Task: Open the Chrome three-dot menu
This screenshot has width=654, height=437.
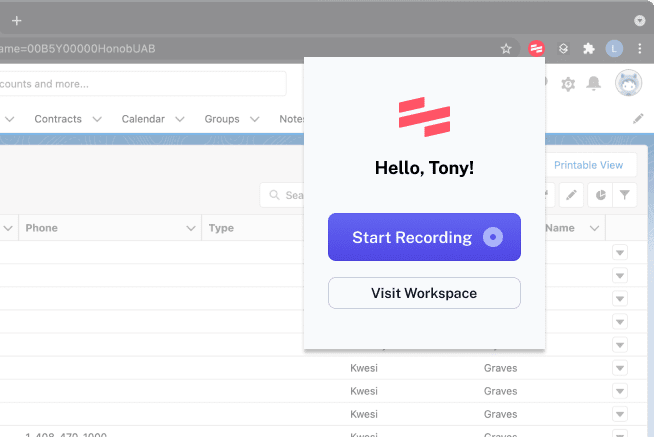Action: 639,48
